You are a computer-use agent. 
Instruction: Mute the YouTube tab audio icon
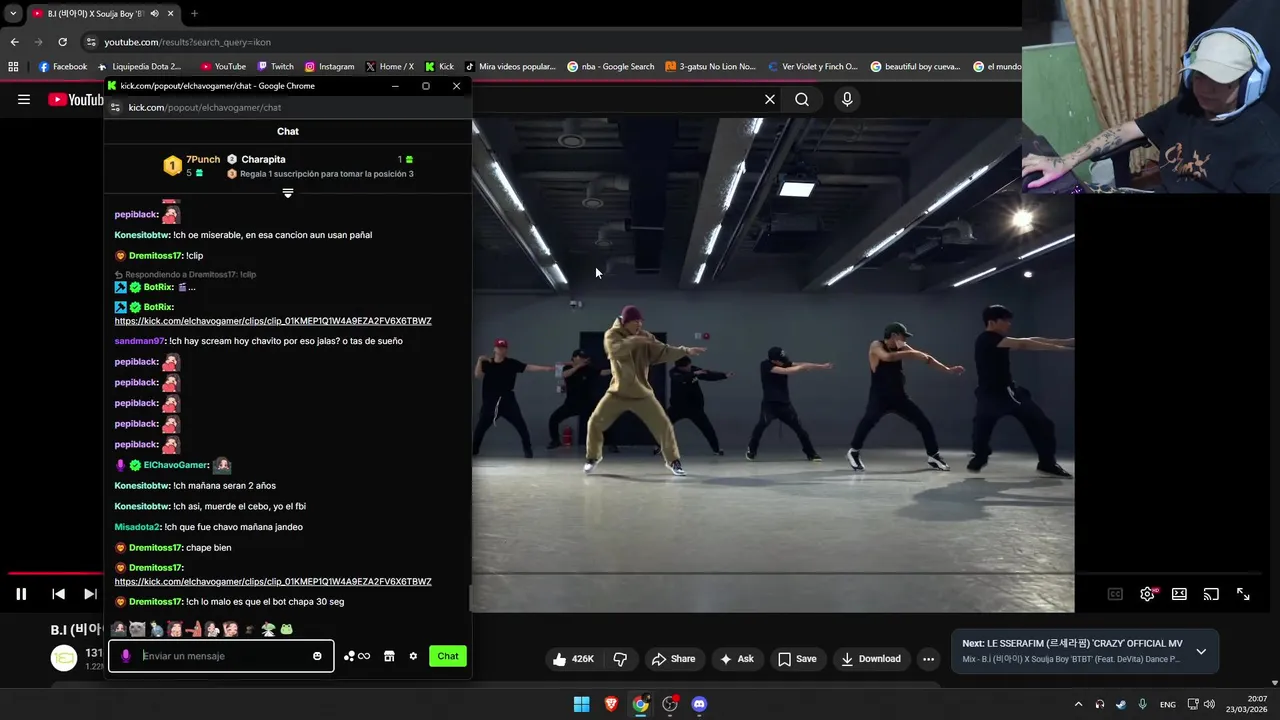(153, 14)
